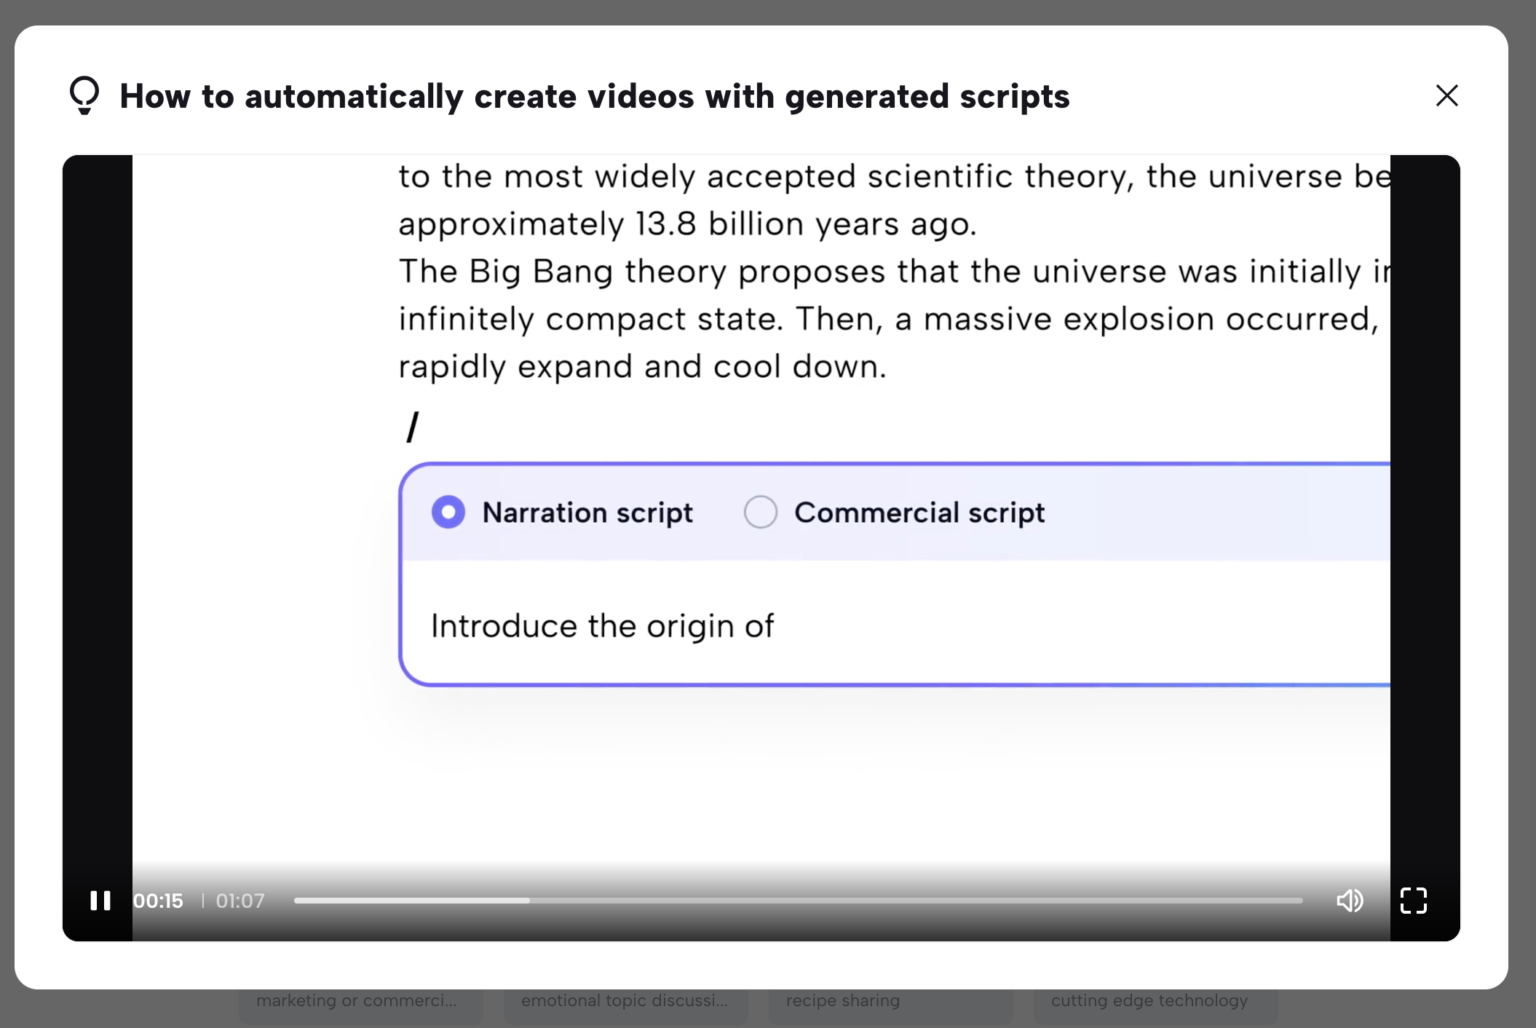The image size is (1536, 1028).
Task: Choose the "marketing or commerci..." topic chip
Action: pyautogui.click(x=357, y=1002)
